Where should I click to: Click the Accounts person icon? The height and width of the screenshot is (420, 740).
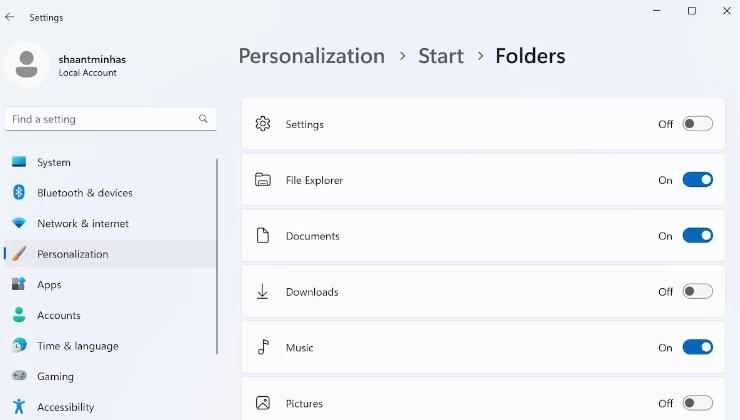(x=19, y=315)
